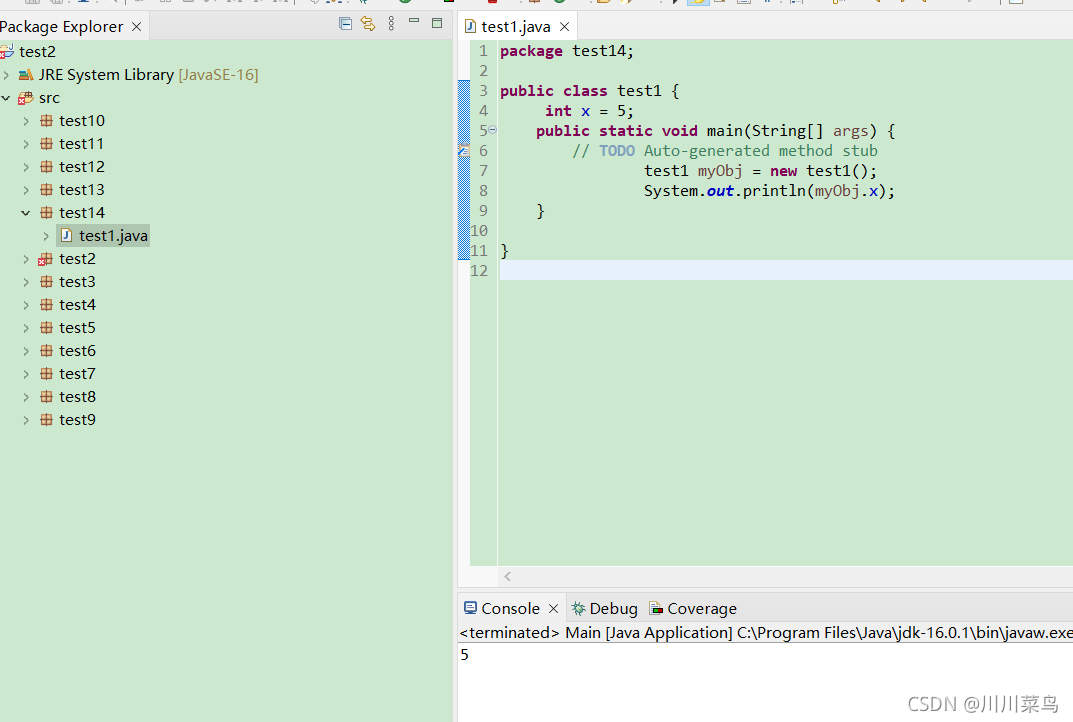Collapse the main method fold on line 5
This screenshot has width=1073, height=722.
pyautogui.click(x=493, y=130)
